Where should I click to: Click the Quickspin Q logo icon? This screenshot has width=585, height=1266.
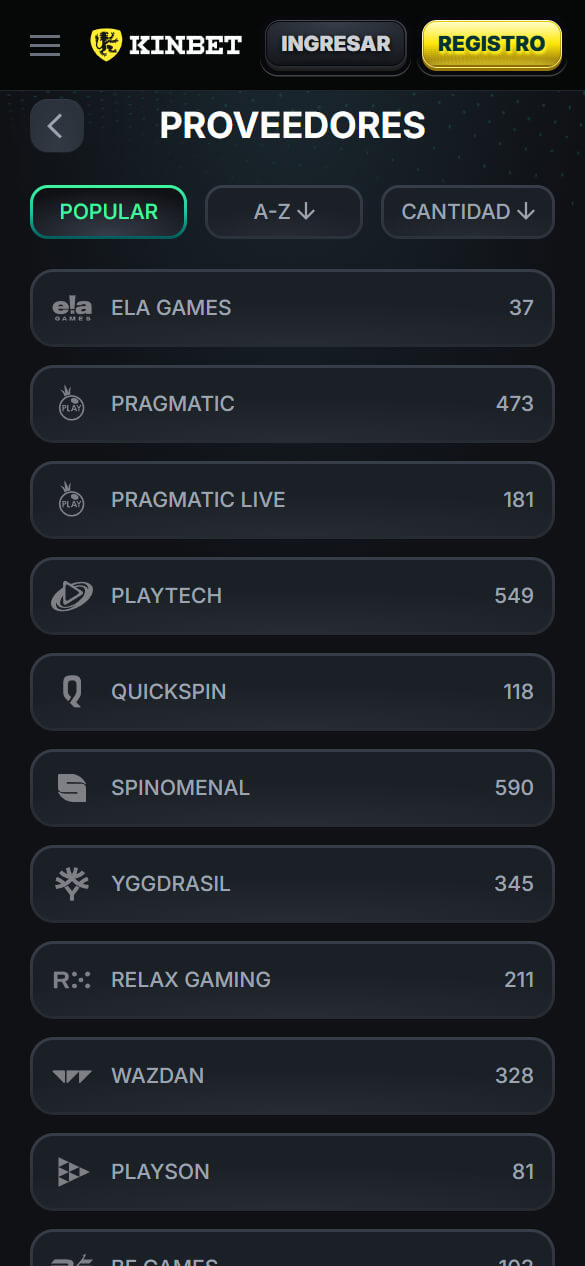click(72, 692)
